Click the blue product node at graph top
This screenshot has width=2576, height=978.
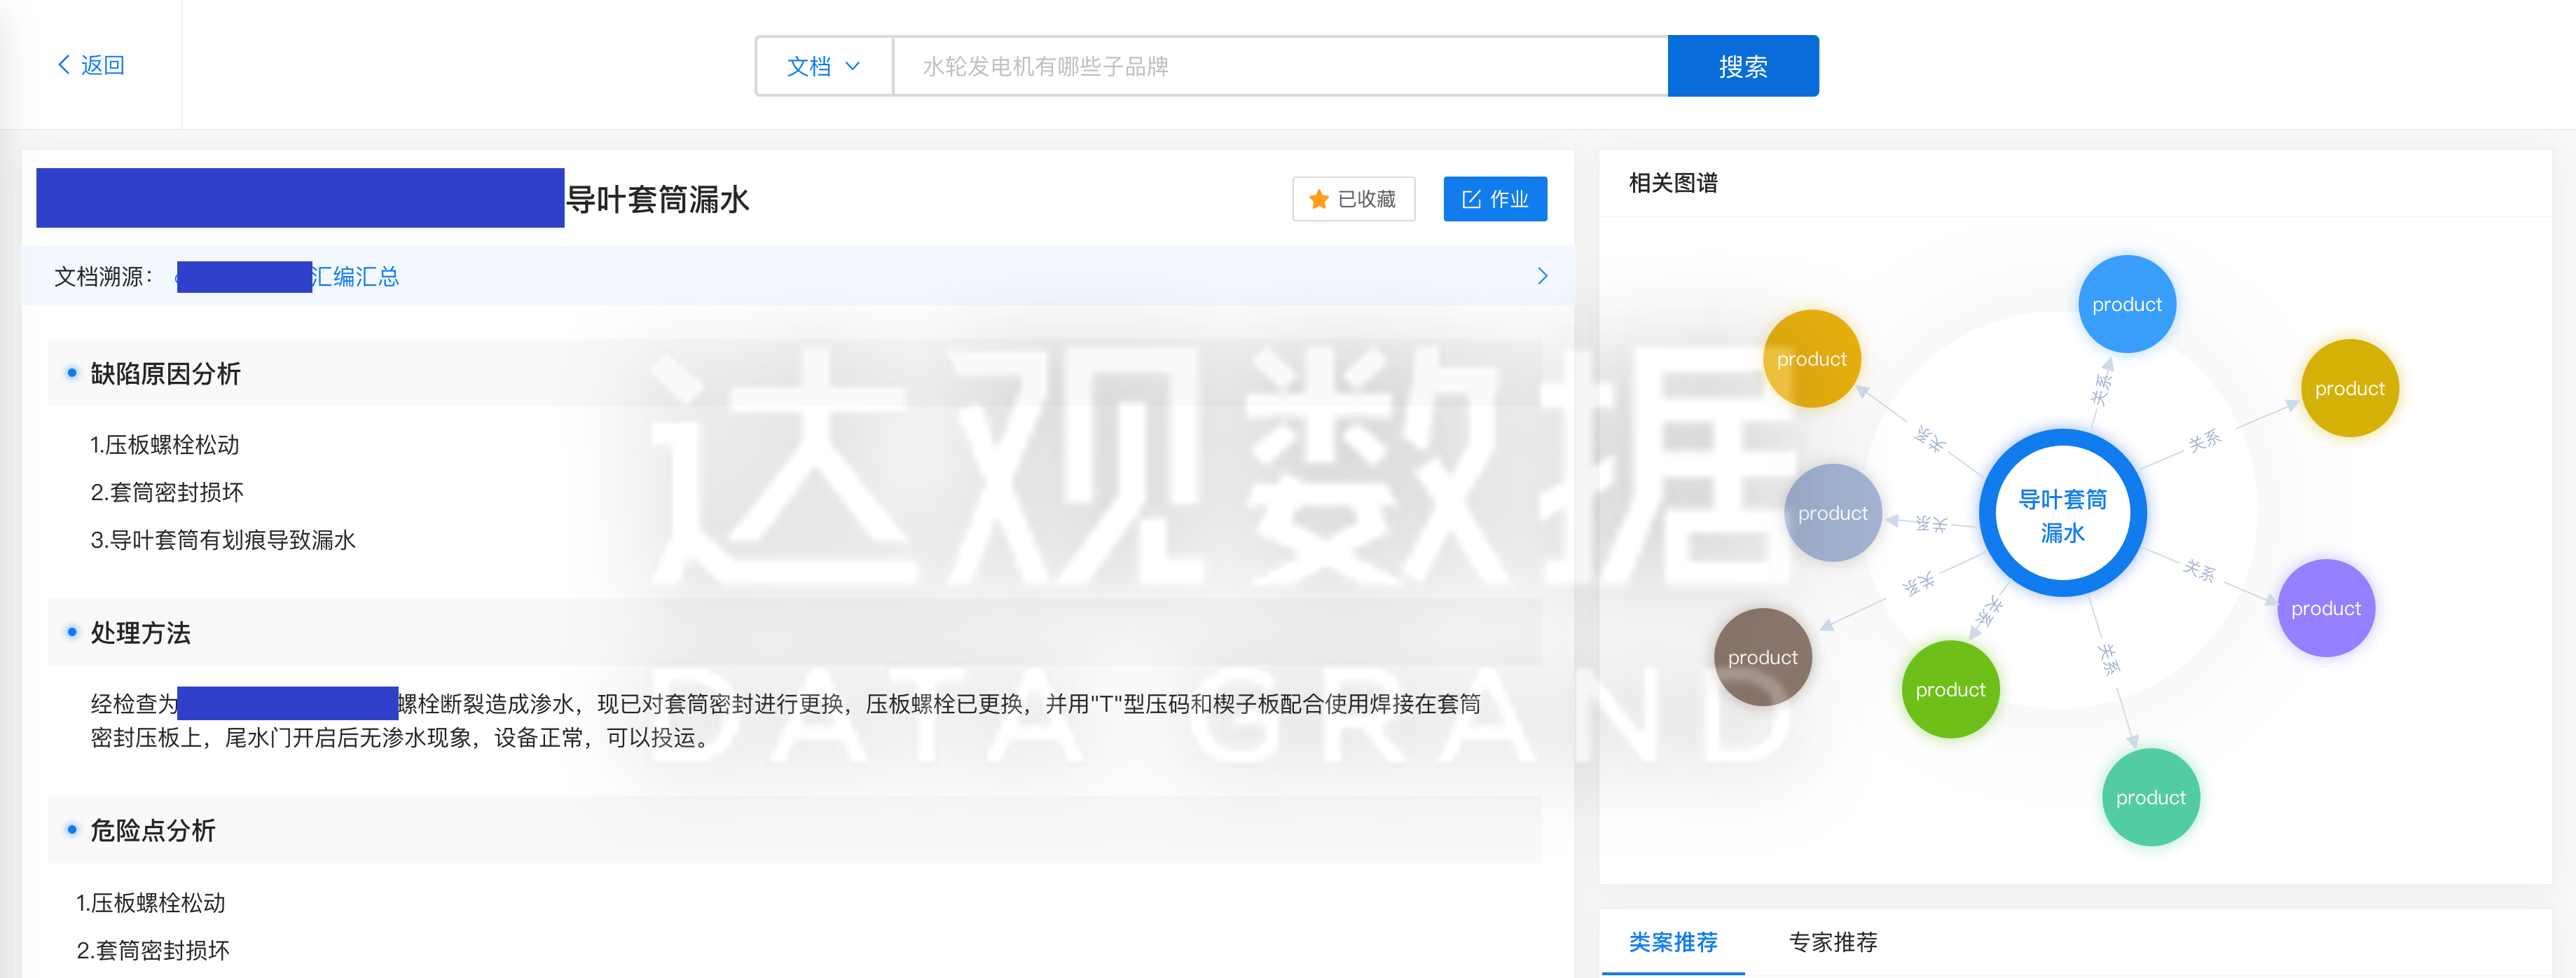click(x=2127, y=303)
